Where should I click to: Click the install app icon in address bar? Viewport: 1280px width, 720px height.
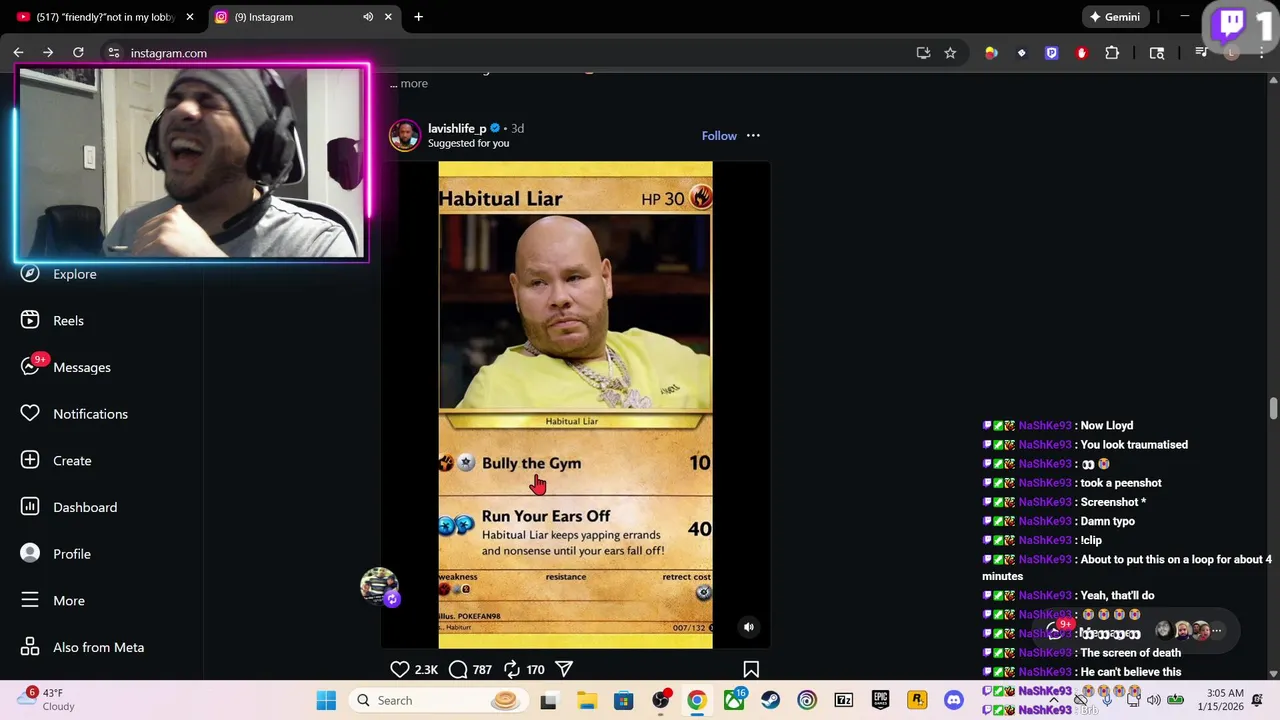(923, 53)
